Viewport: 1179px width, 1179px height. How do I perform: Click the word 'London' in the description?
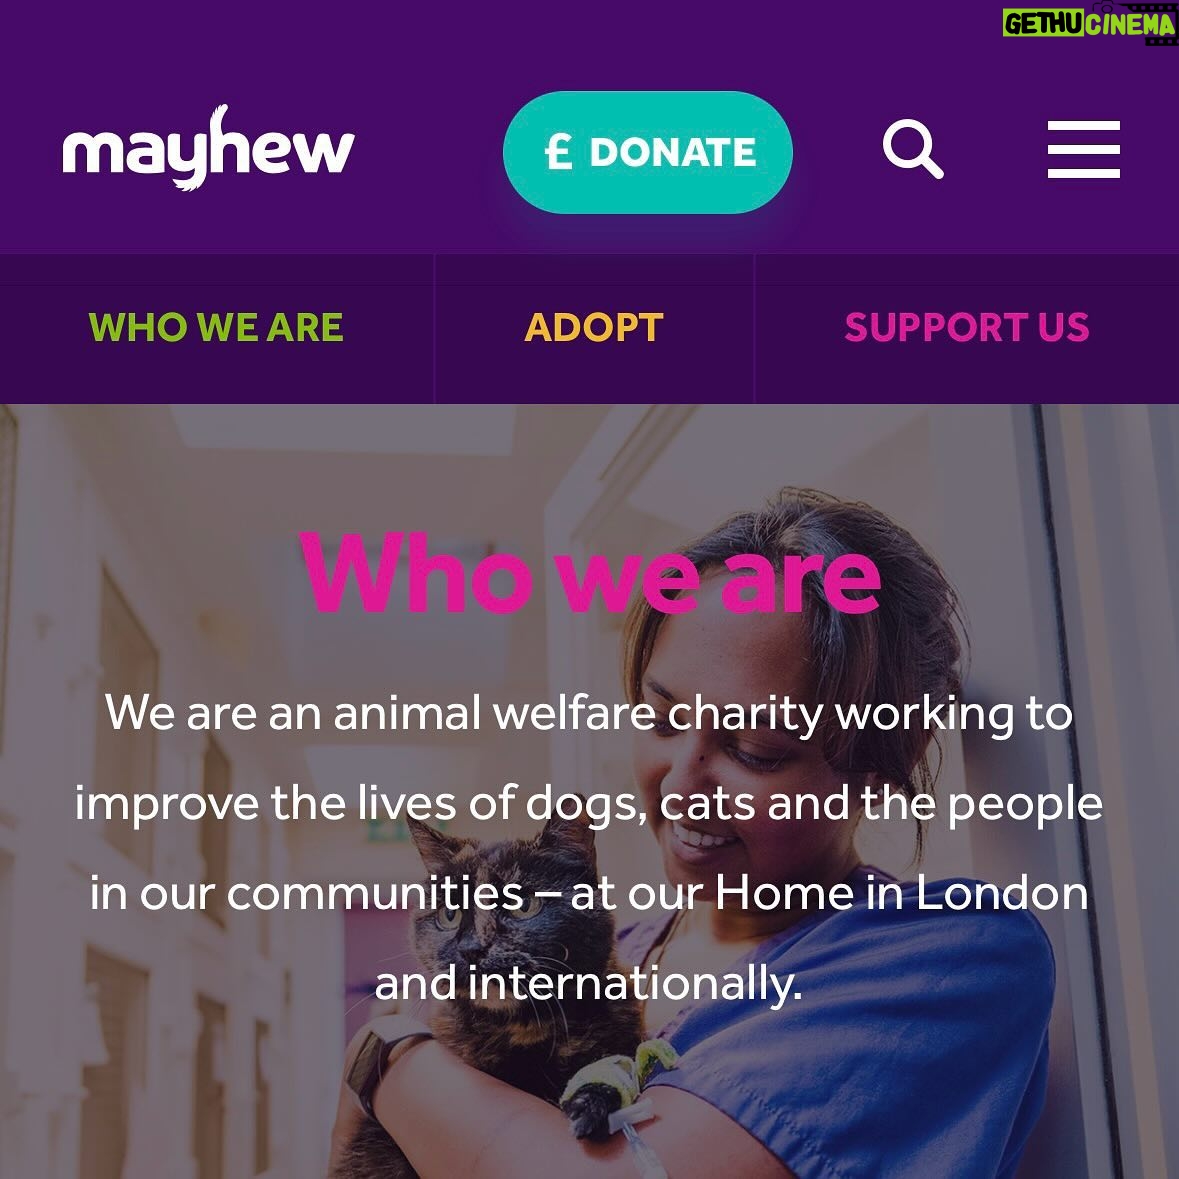[x=1002, y=893]
